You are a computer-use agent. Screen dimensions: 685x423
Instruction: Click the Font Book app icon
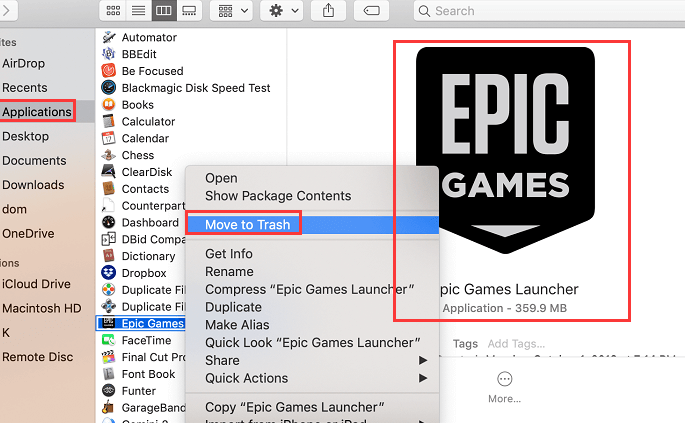tap(108, 374)
